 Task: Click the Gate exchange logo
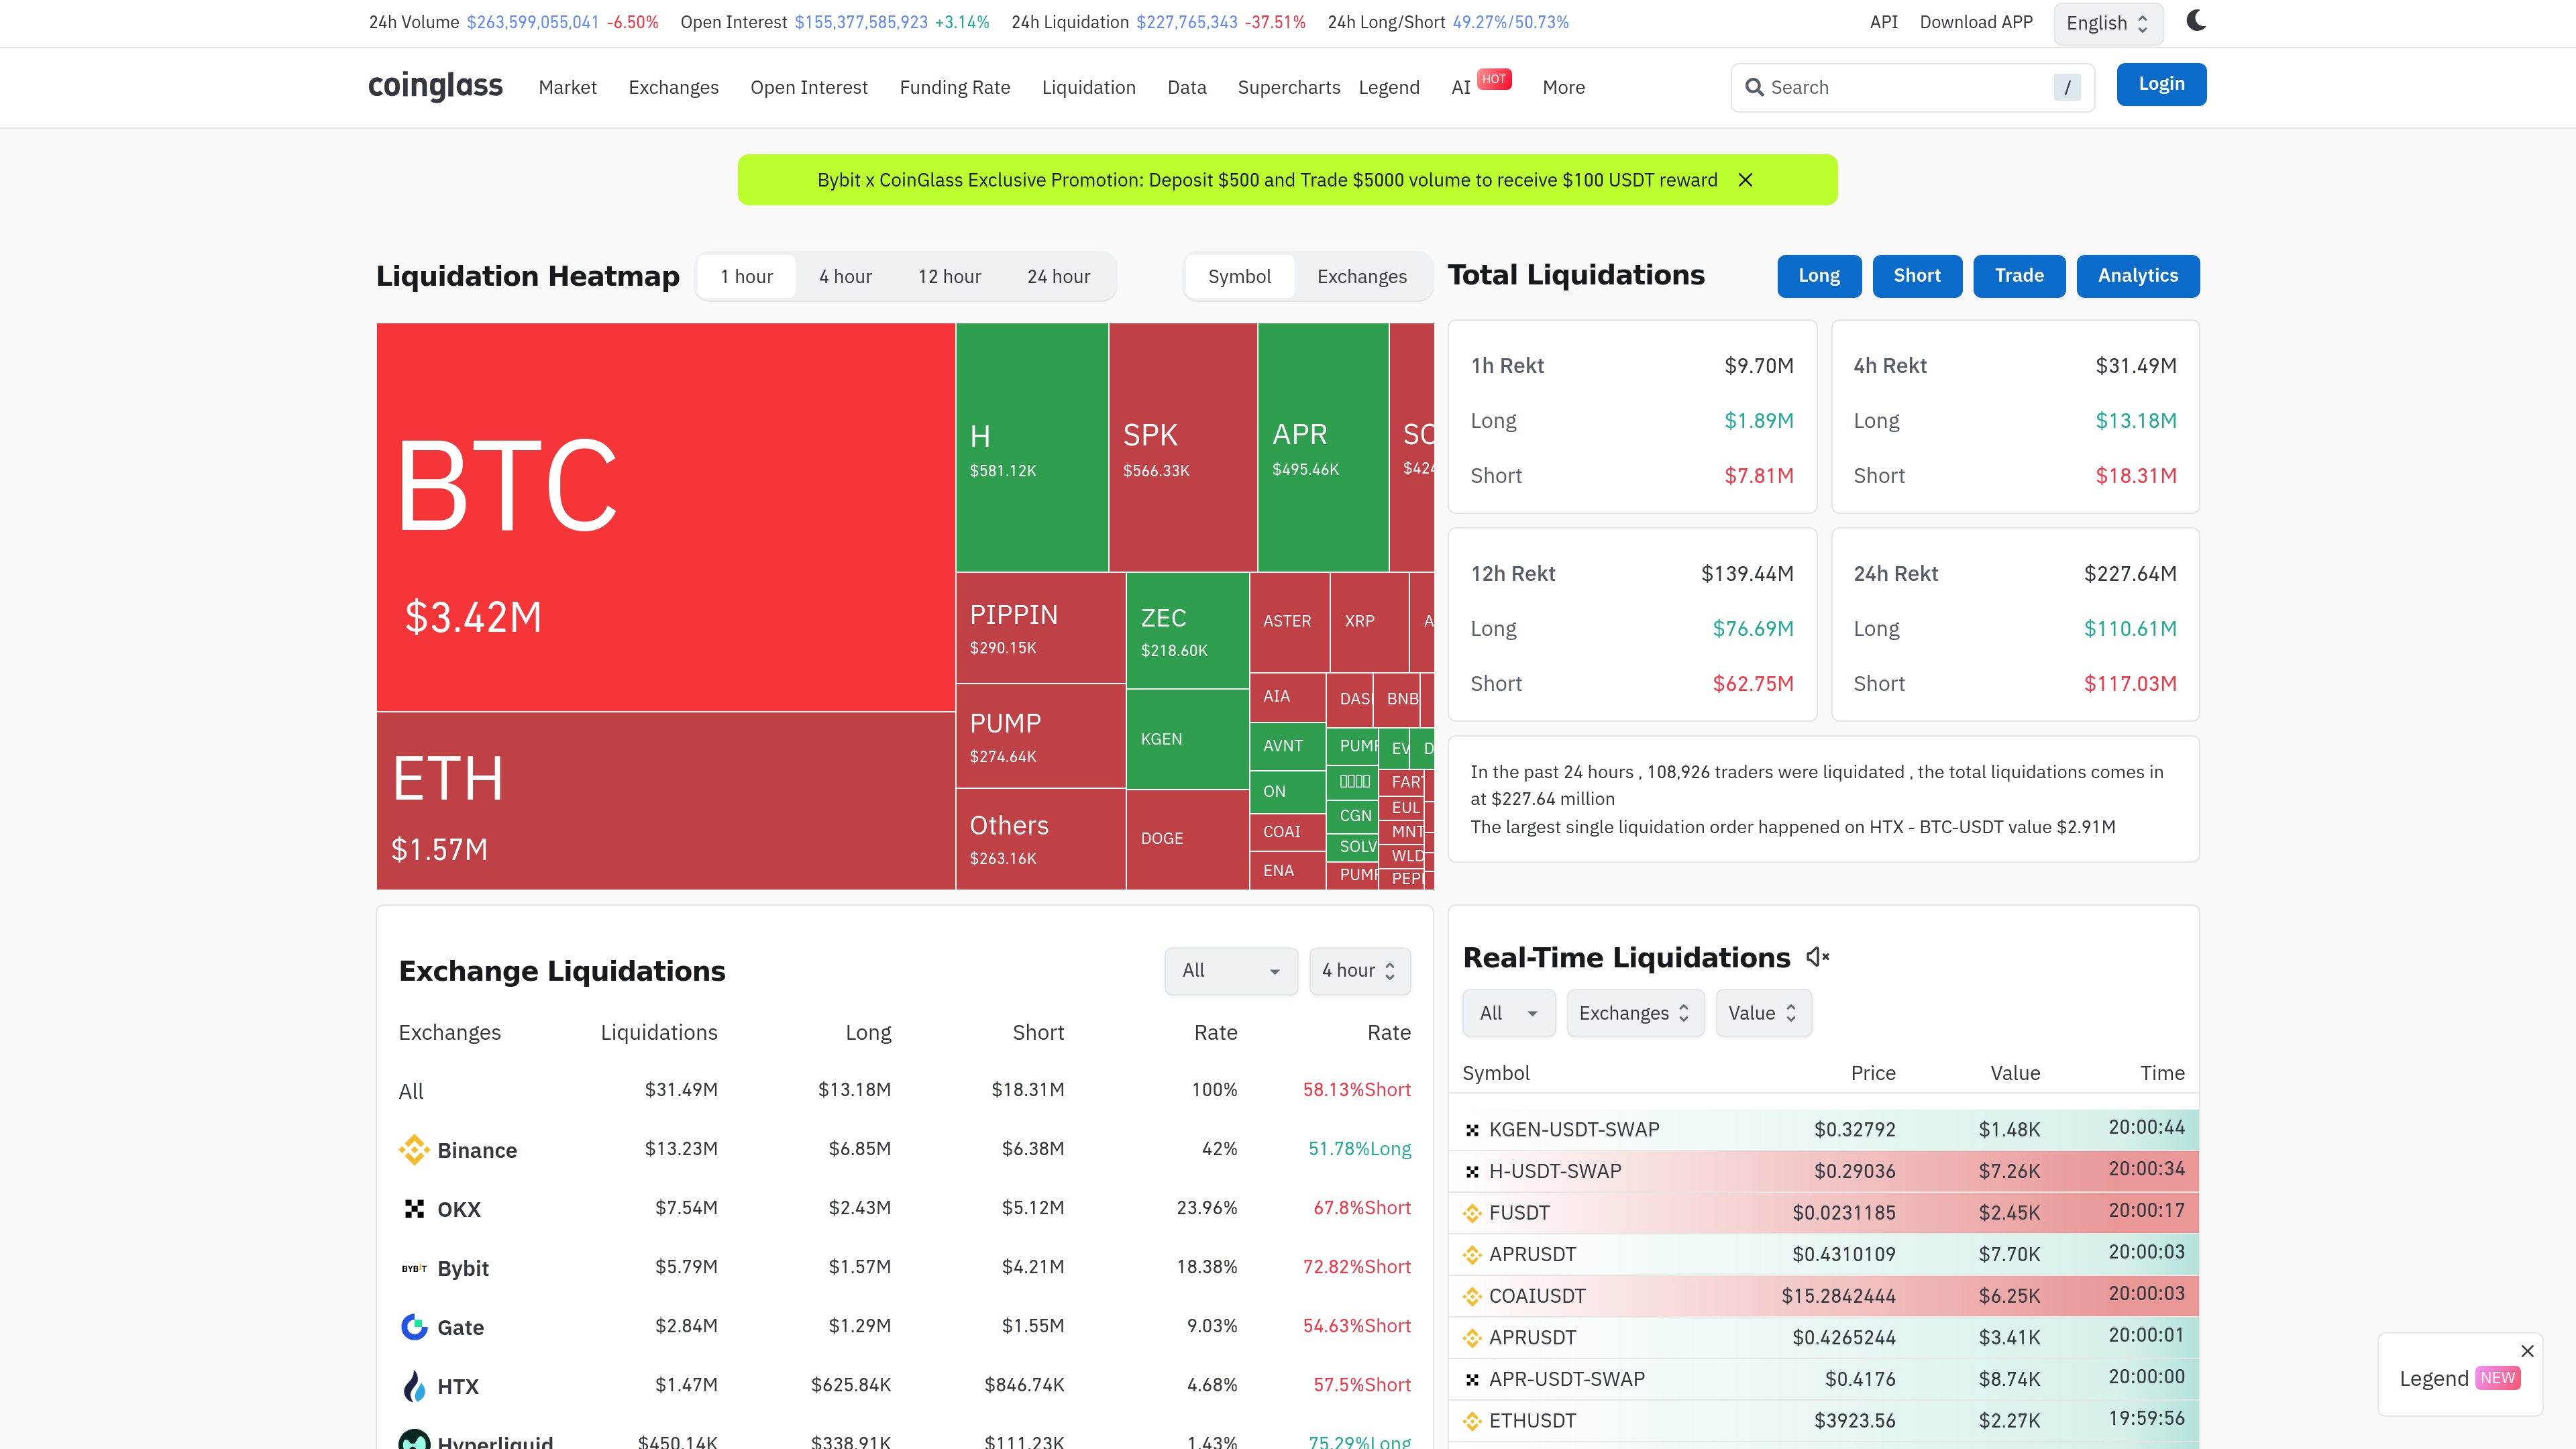coord(413,1326)
